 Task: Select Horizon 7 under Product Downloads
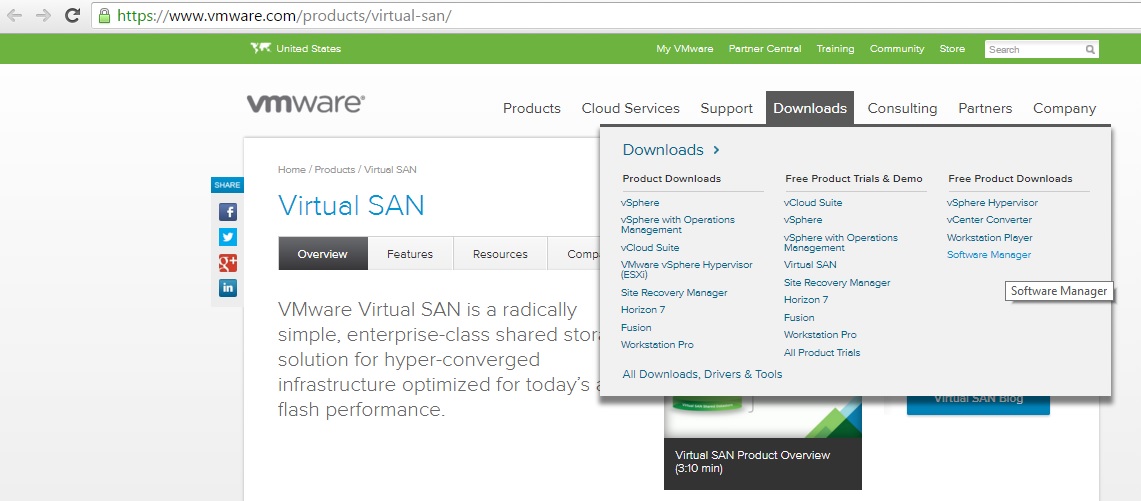(x=643, y=309)
